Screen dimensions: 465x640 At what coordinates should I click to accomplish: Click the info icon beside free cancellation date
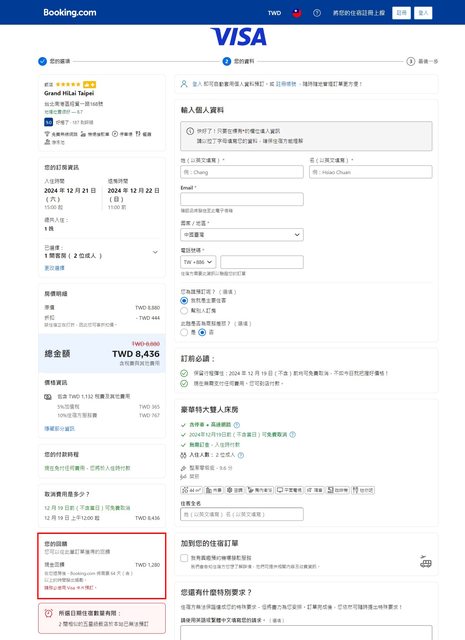coord(293,434)
